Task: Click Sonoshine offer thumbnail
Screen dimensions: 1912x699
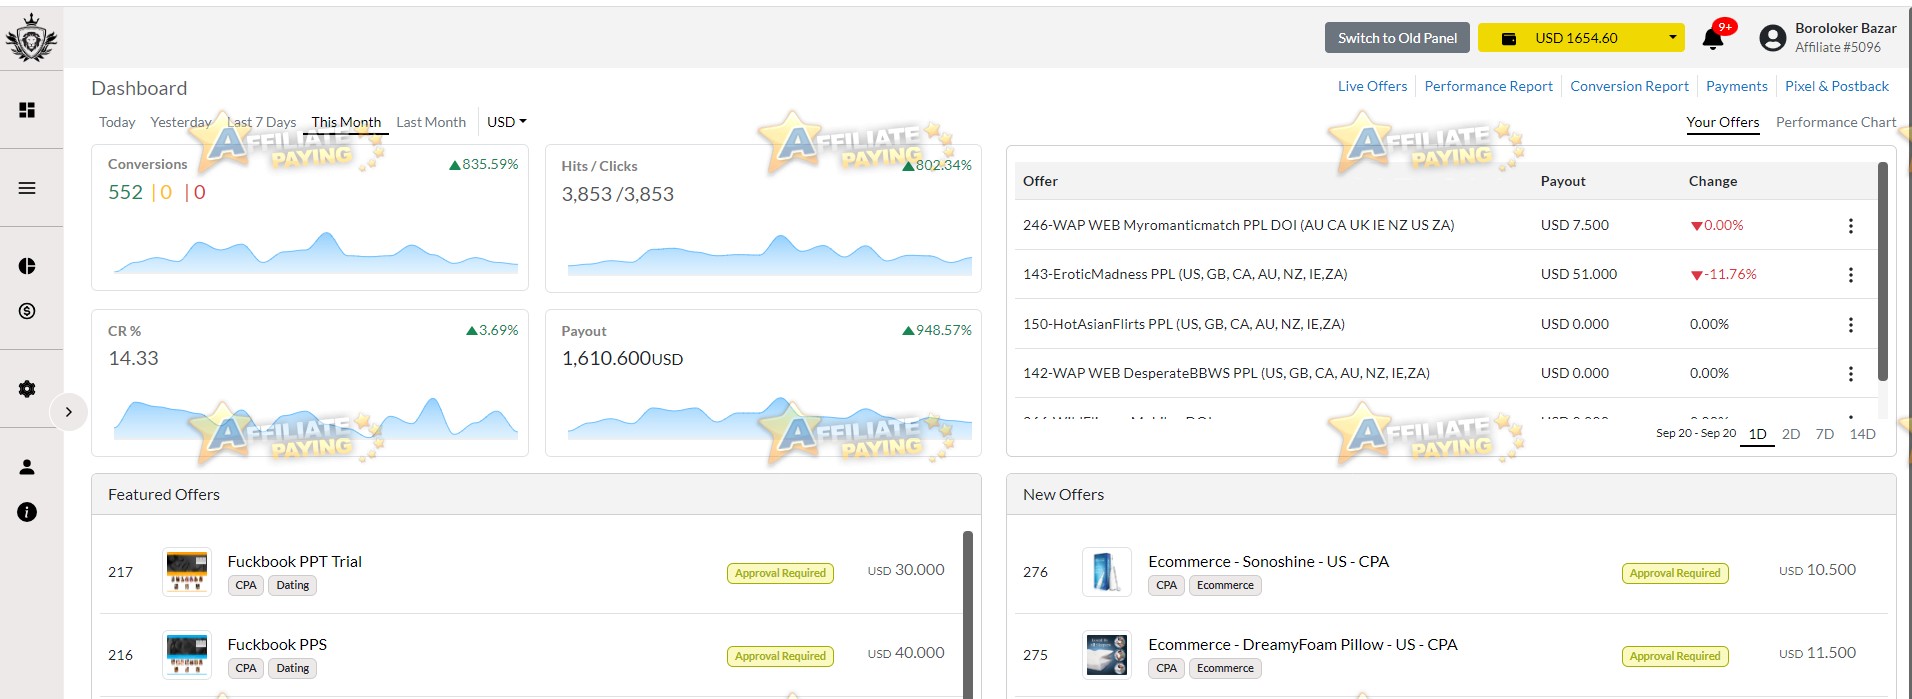Action: point(1107,571)
